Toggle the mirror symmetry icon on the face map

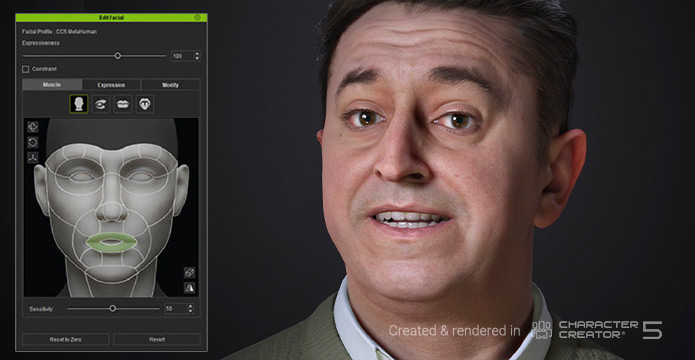[x=189, y=288]
